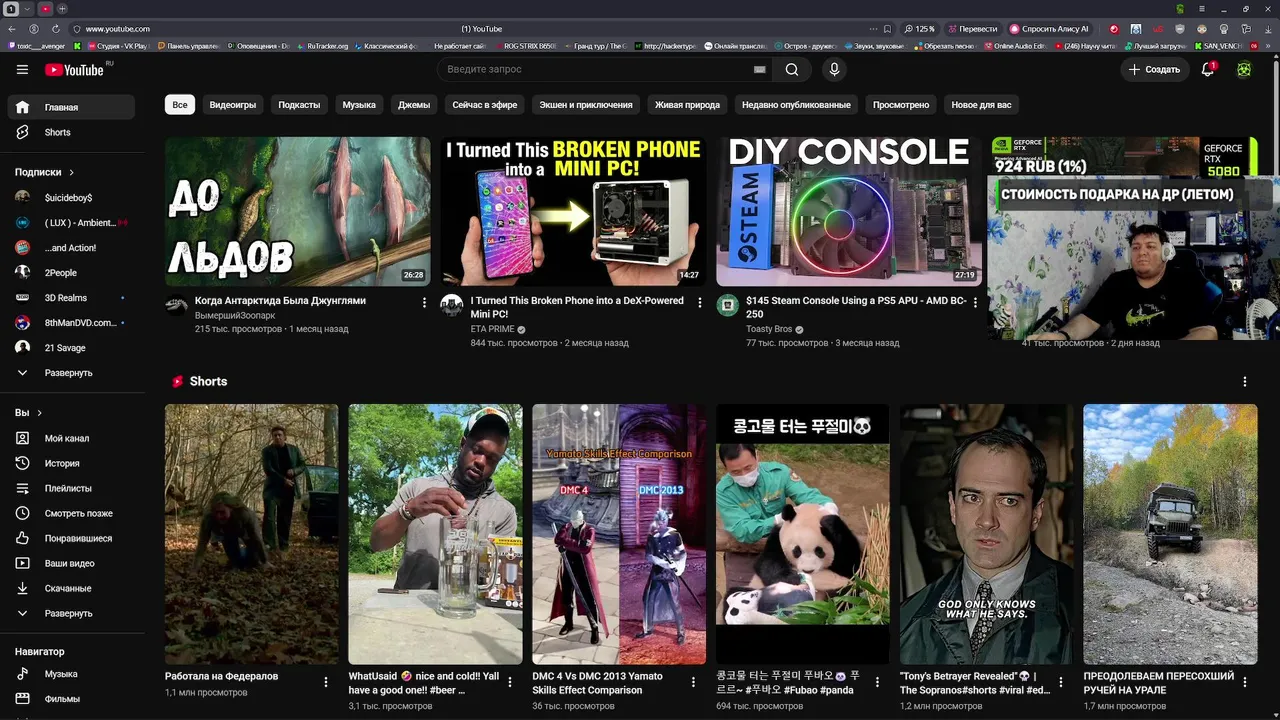The image size is (1280, 720).
Task: Open options for the WhatUsaid short
Action: [510, 682]
